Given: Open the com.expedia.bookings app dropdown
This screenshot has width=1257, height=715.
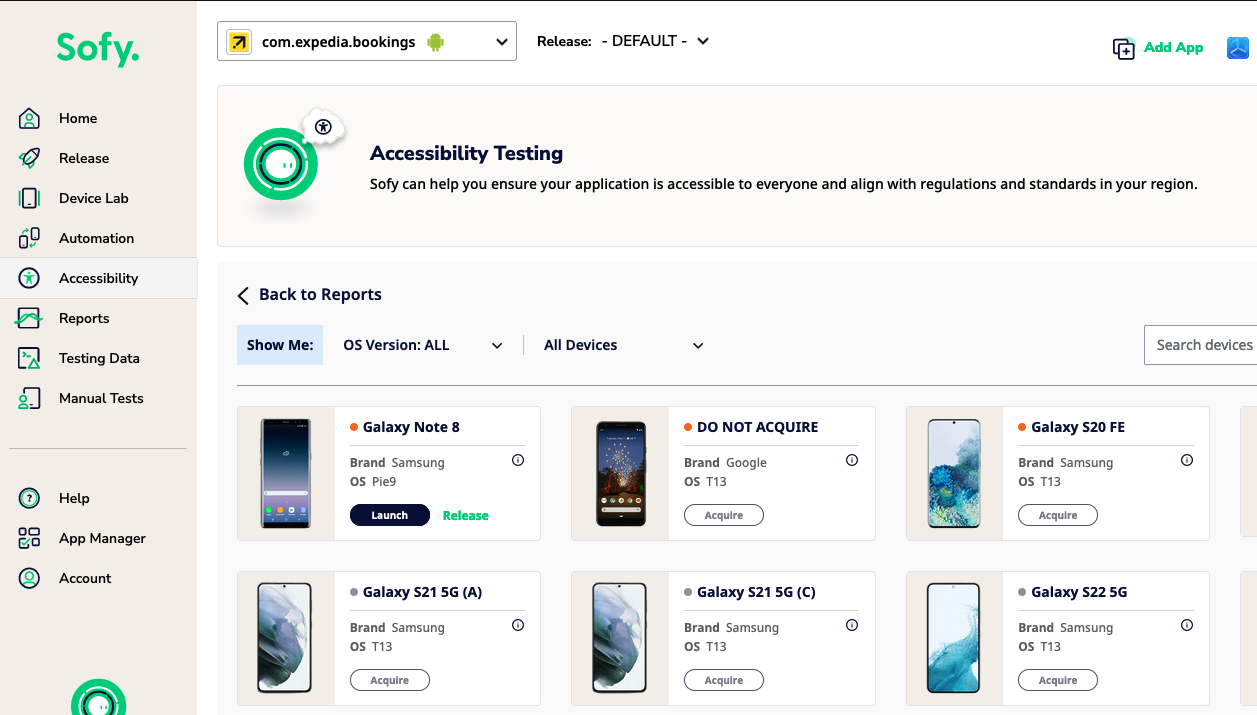Looking at the screenshot, I should (367, 41).
